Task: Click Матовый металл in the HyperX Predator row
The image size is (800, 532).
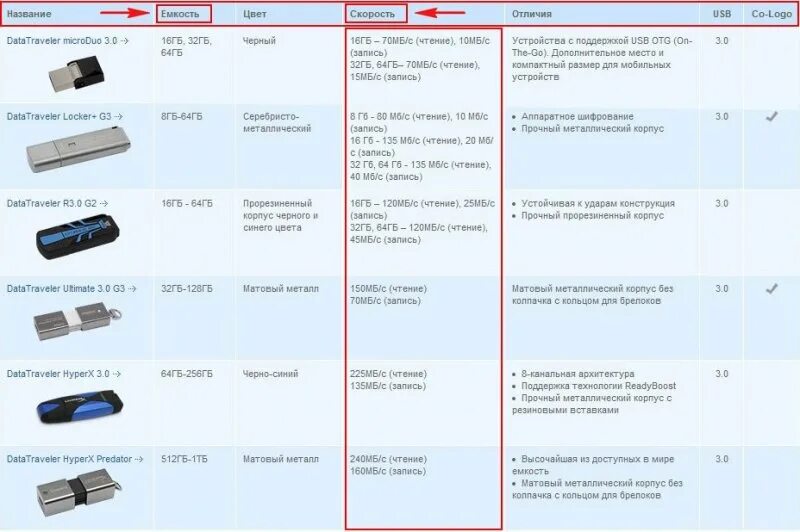Action: [x=281, y=459]
